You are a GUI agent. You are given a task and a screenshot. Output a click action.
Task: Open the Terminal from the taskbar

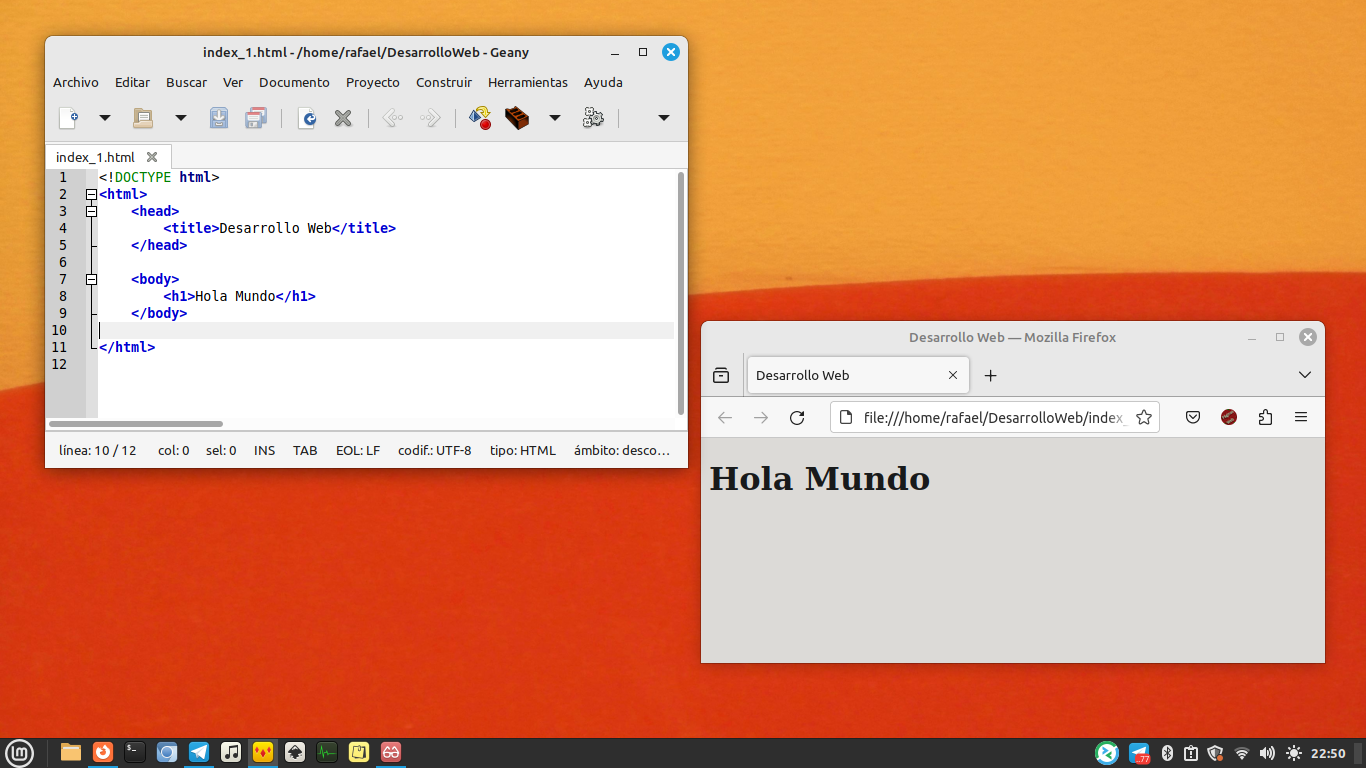coord(135,753)
